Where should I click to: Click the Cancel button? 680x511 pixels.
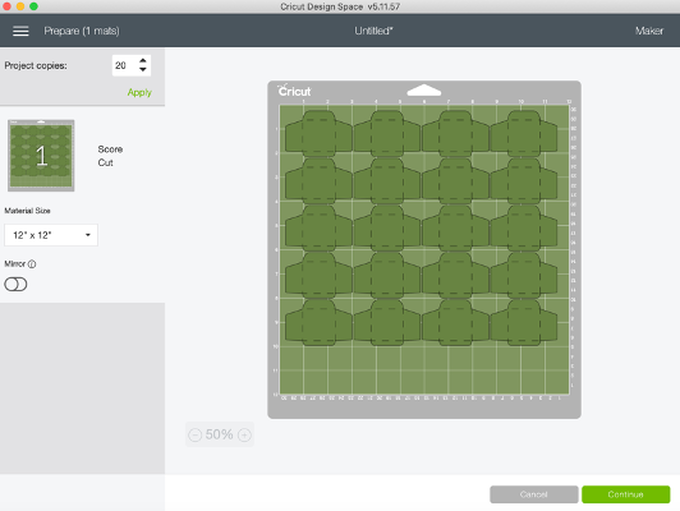[x=533, y=494]
